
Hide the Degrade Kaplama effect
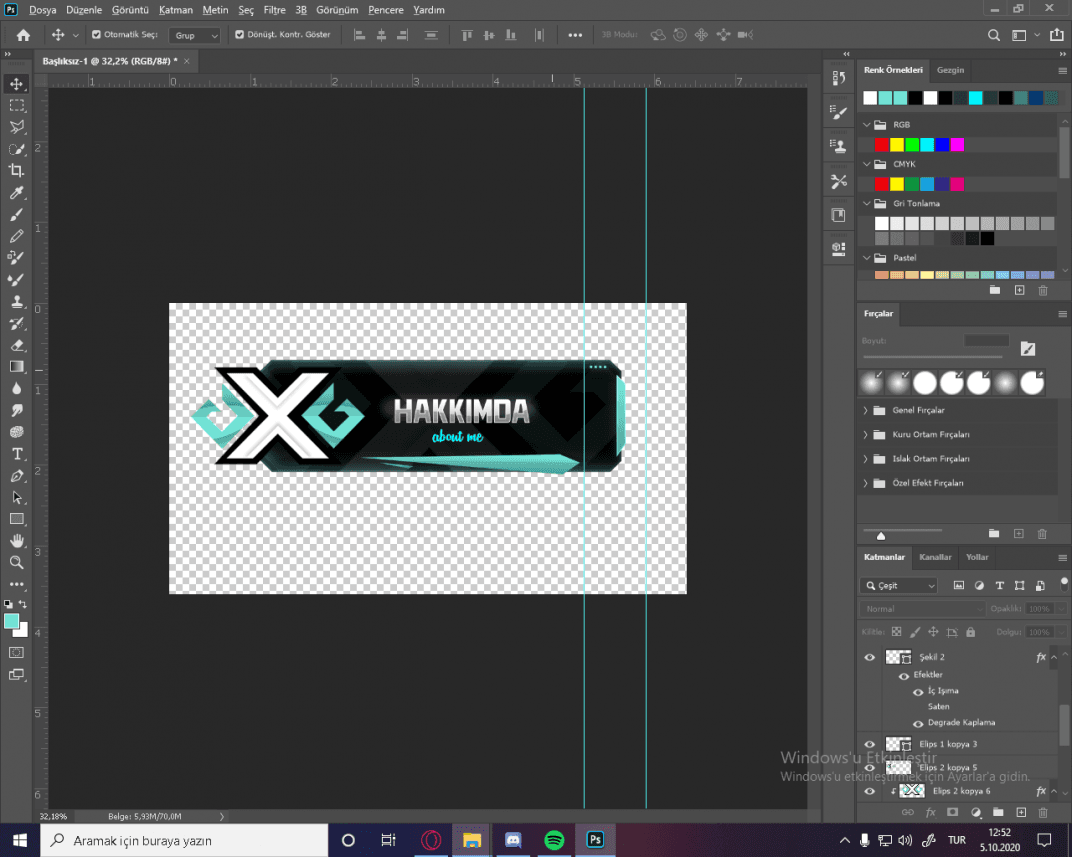click(x=918, y=724)
